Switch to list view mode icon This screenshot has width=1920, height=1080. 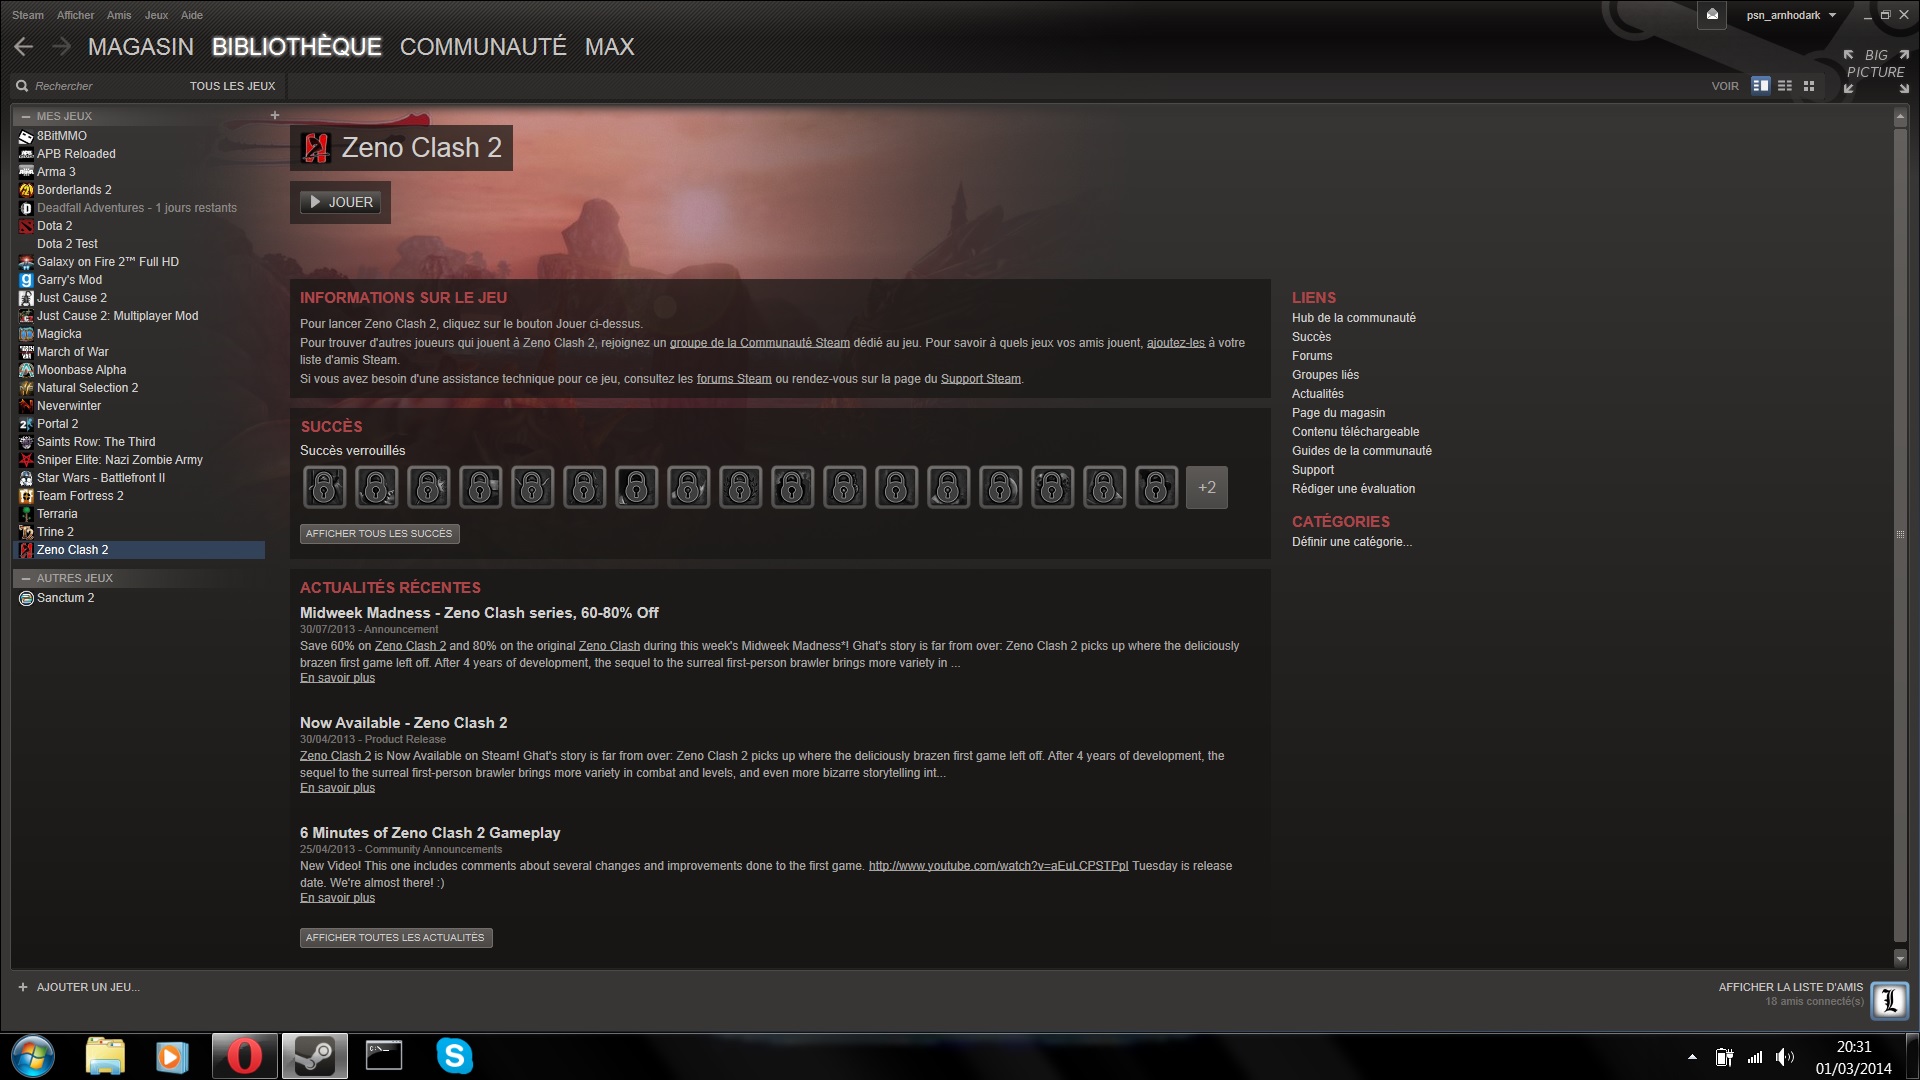coord(1785,86)
